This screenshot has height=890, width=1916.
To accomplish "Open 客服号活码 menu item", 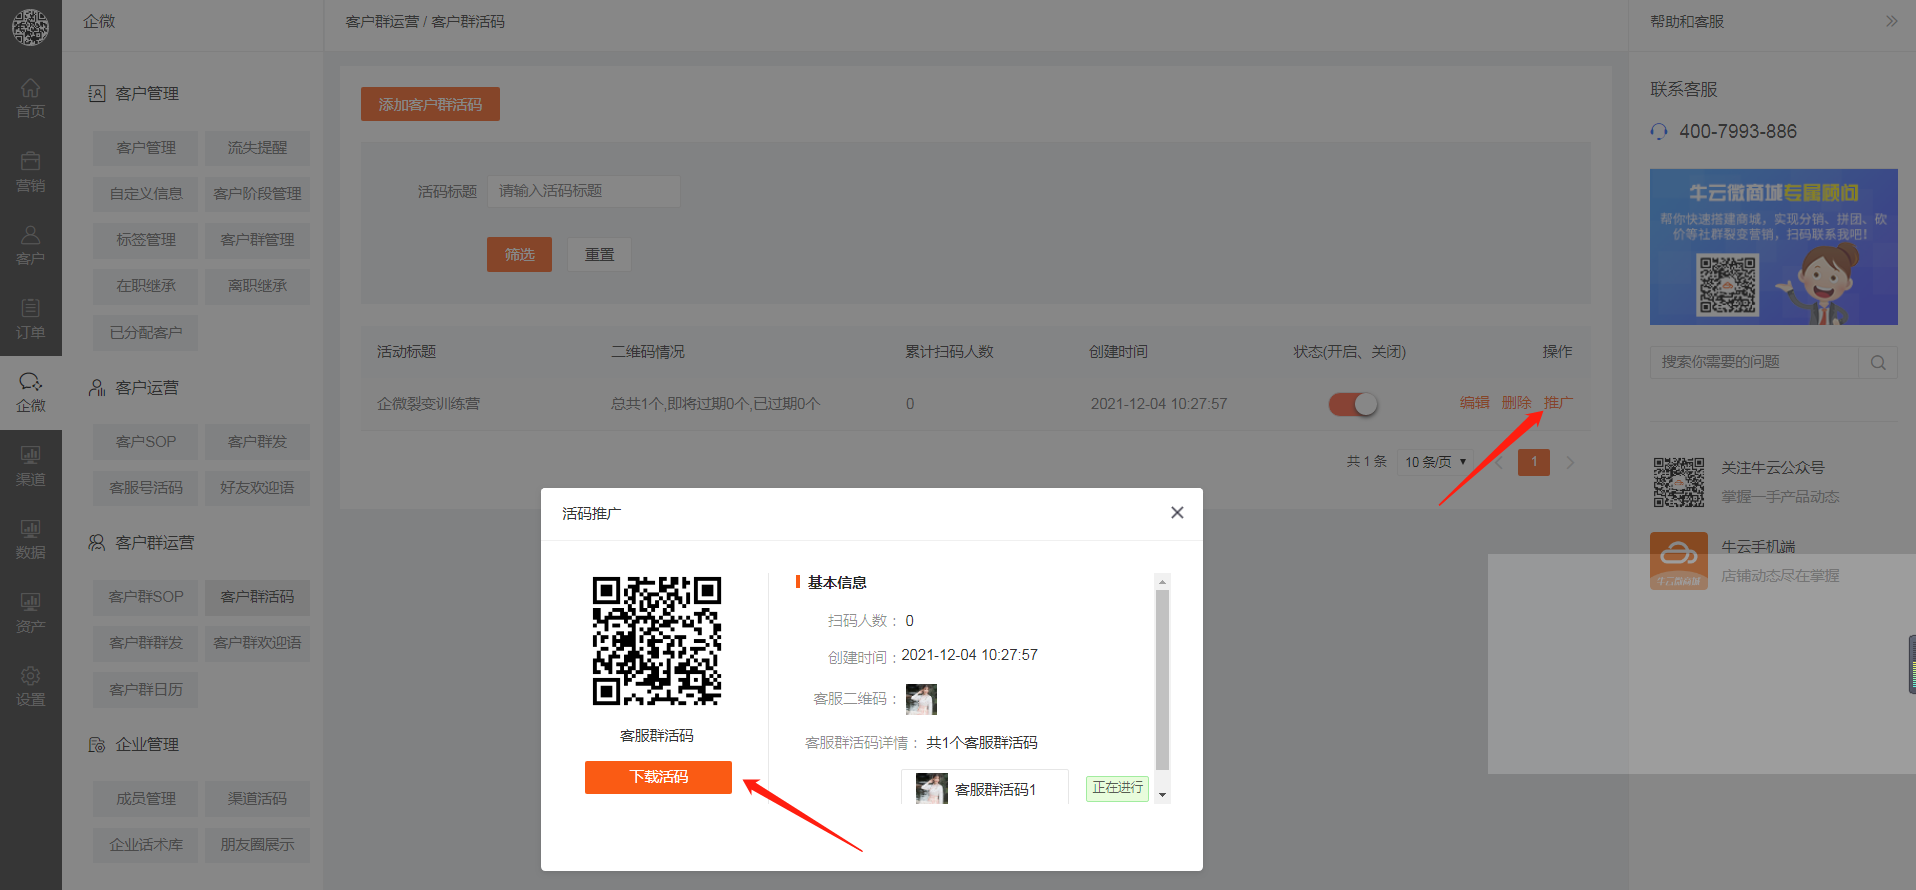I will click(146, 488).
